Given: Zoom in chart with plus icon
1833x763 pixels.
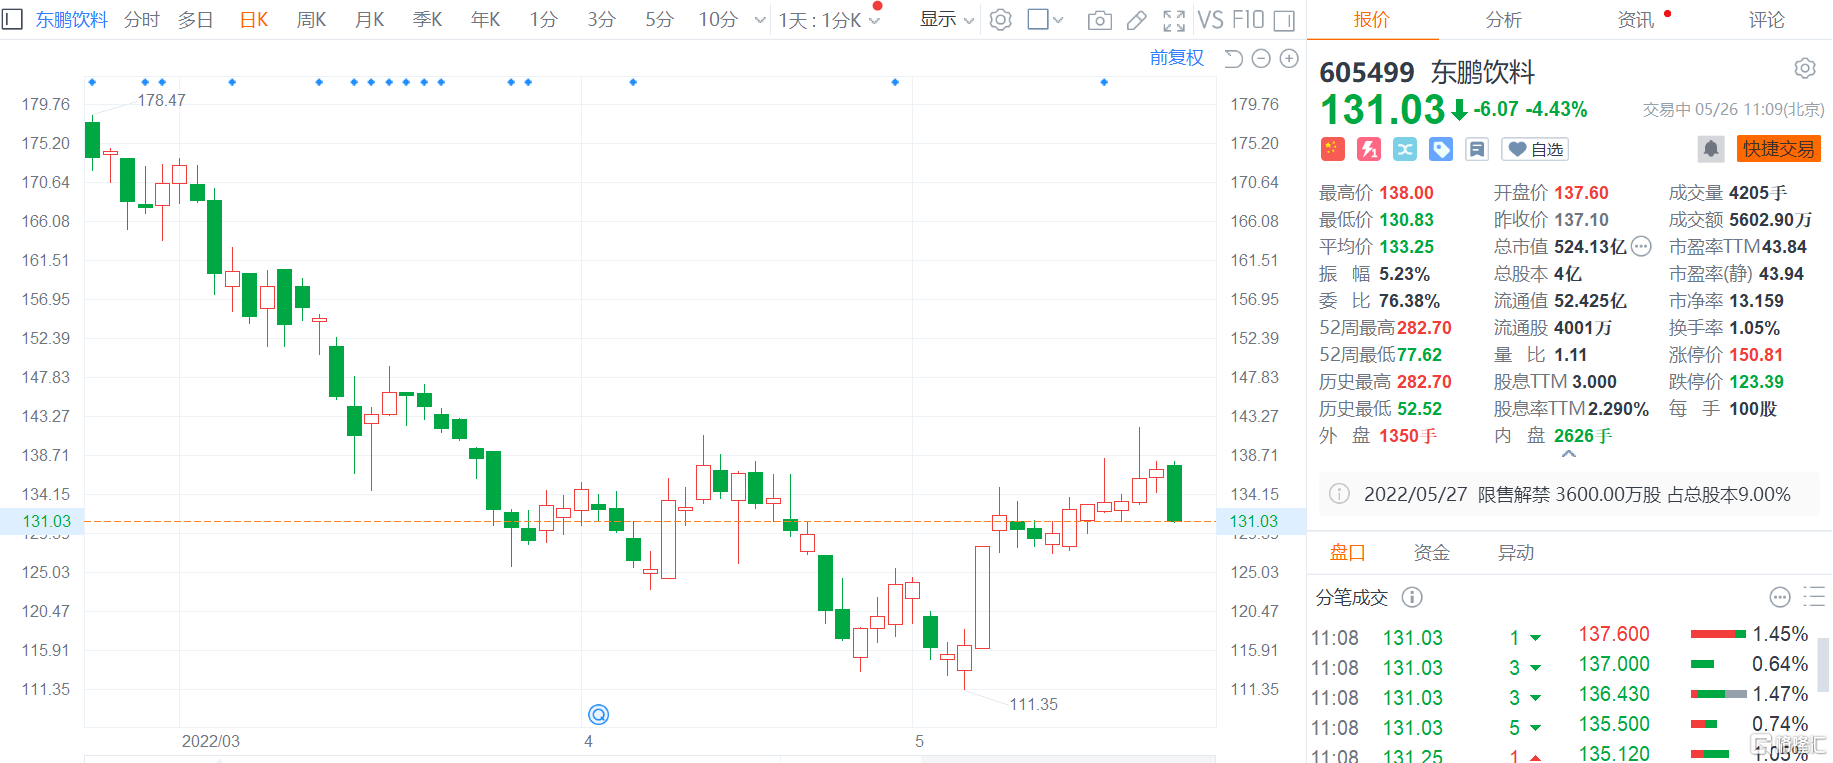Looking at the screenshot, I should pyautogui.click(x=1289, y=59).
